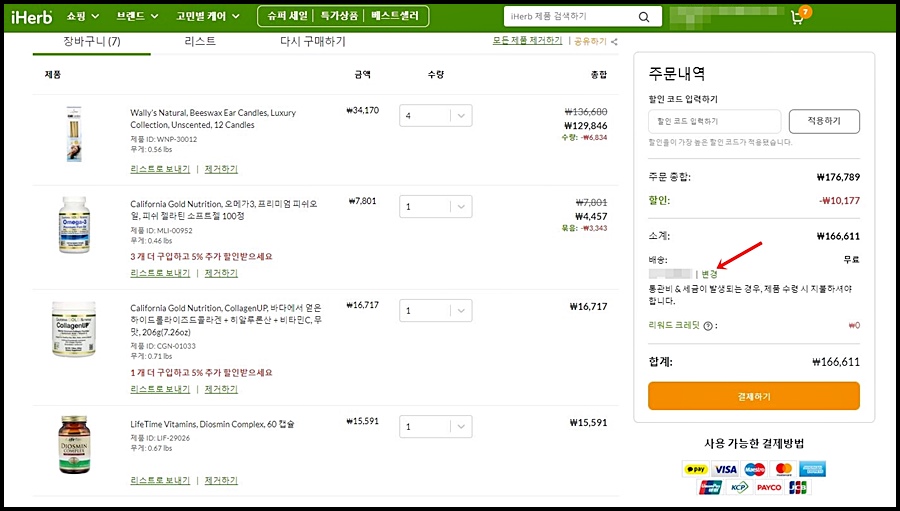Click the search magnifier icon
The image size is (900, 511).
tap(644, 17)
